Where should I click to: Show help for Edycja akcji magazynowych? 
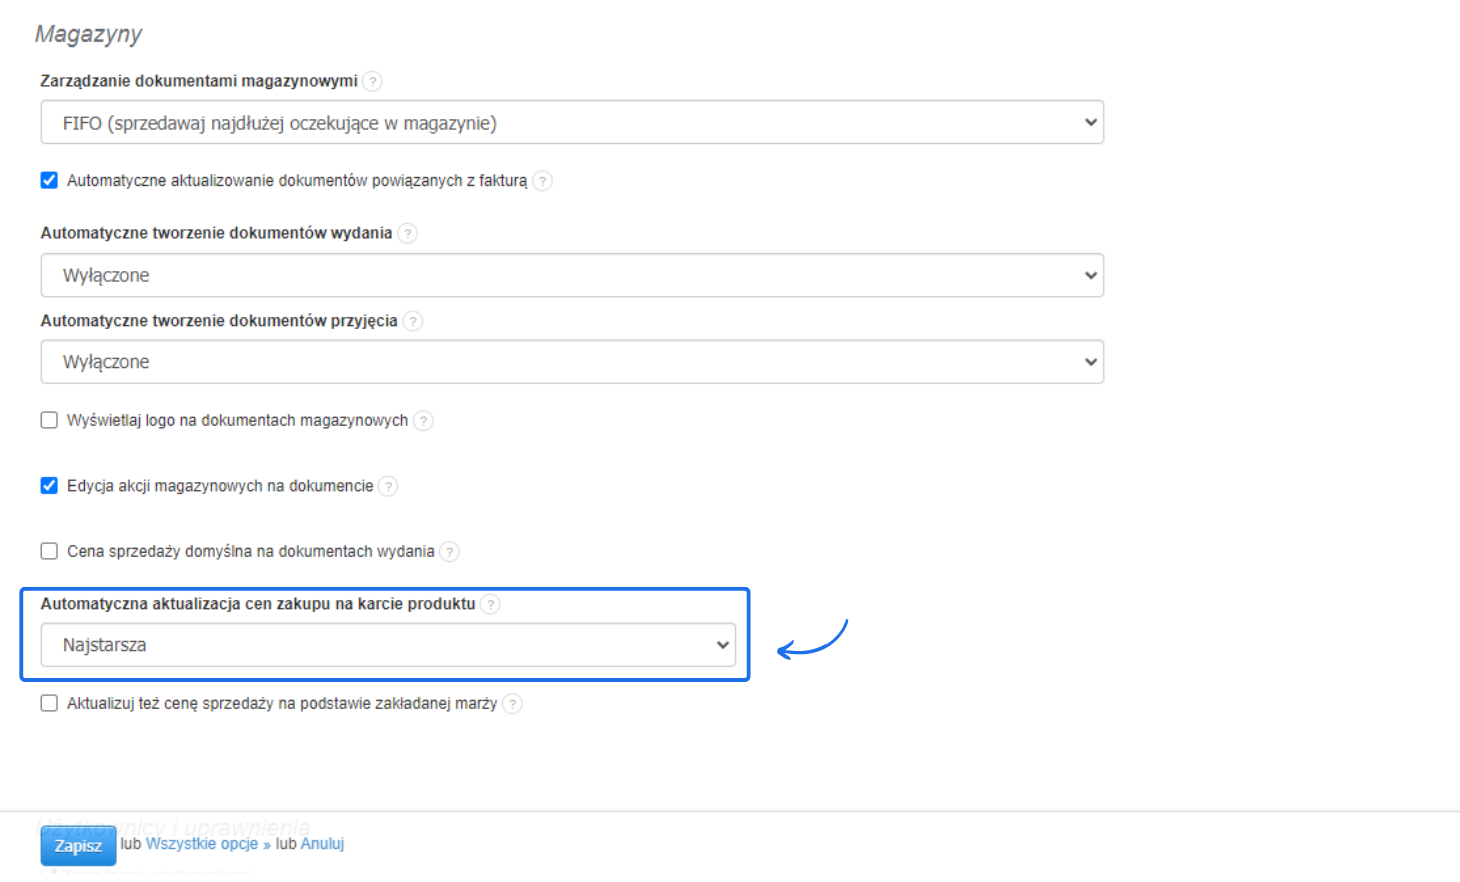click(388, 486)
